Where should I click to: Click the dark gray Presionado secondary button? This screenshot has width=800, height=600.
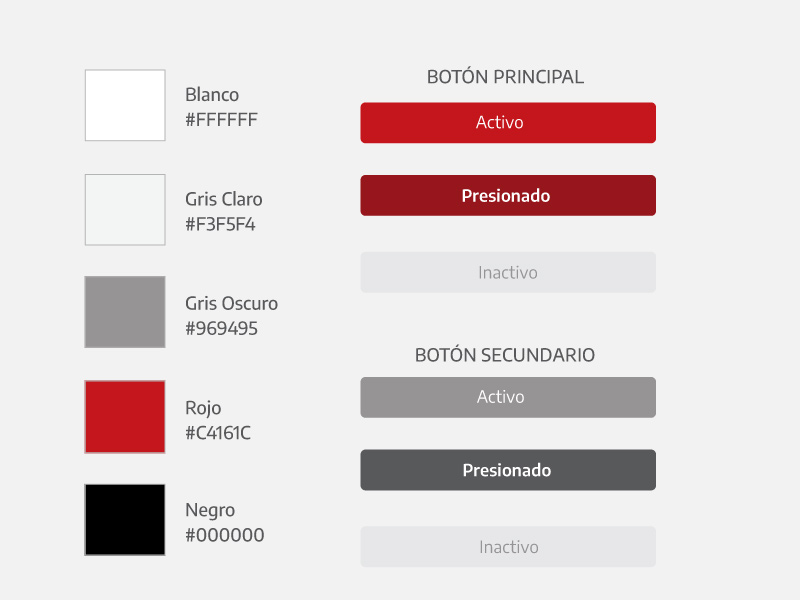508,470
